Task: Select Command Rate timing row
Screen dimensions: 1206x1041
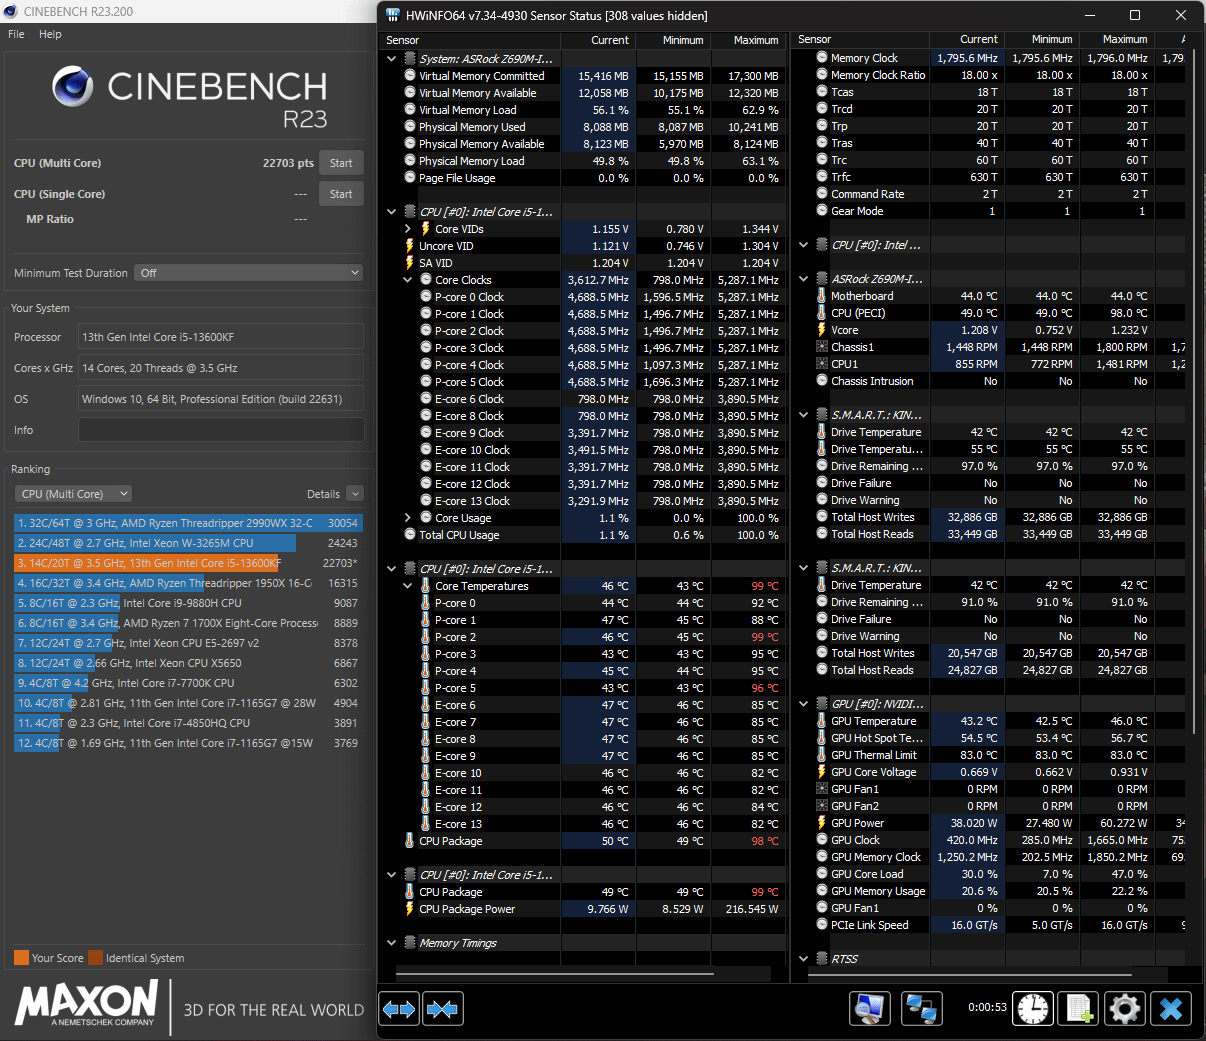Action: pos(991,194)
